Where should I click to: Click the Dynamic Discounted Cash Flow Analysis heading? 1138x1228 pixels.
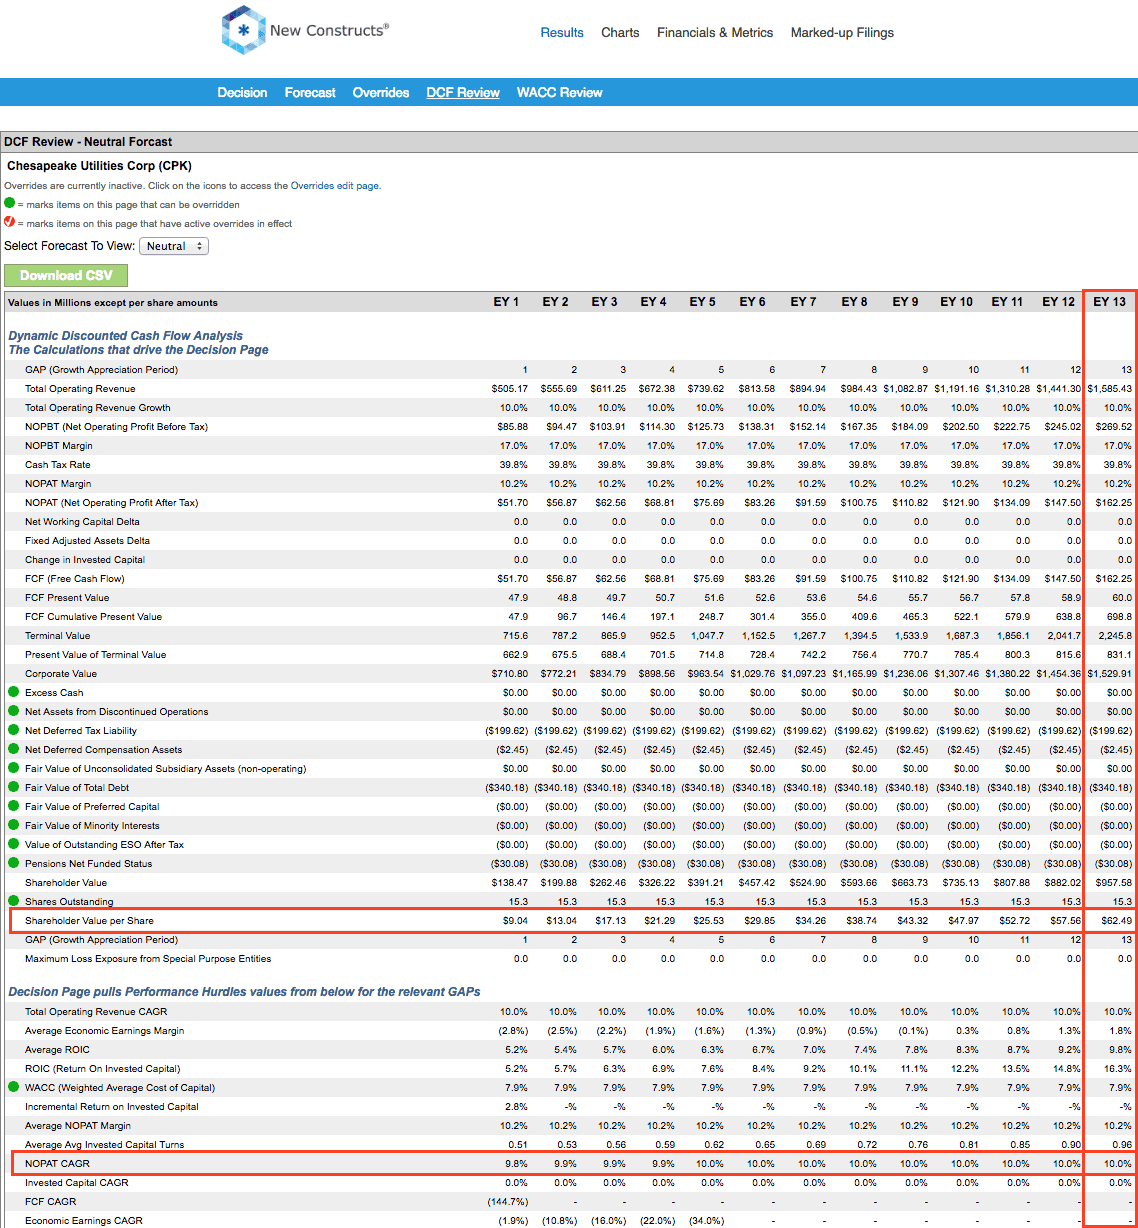[125, 336]
